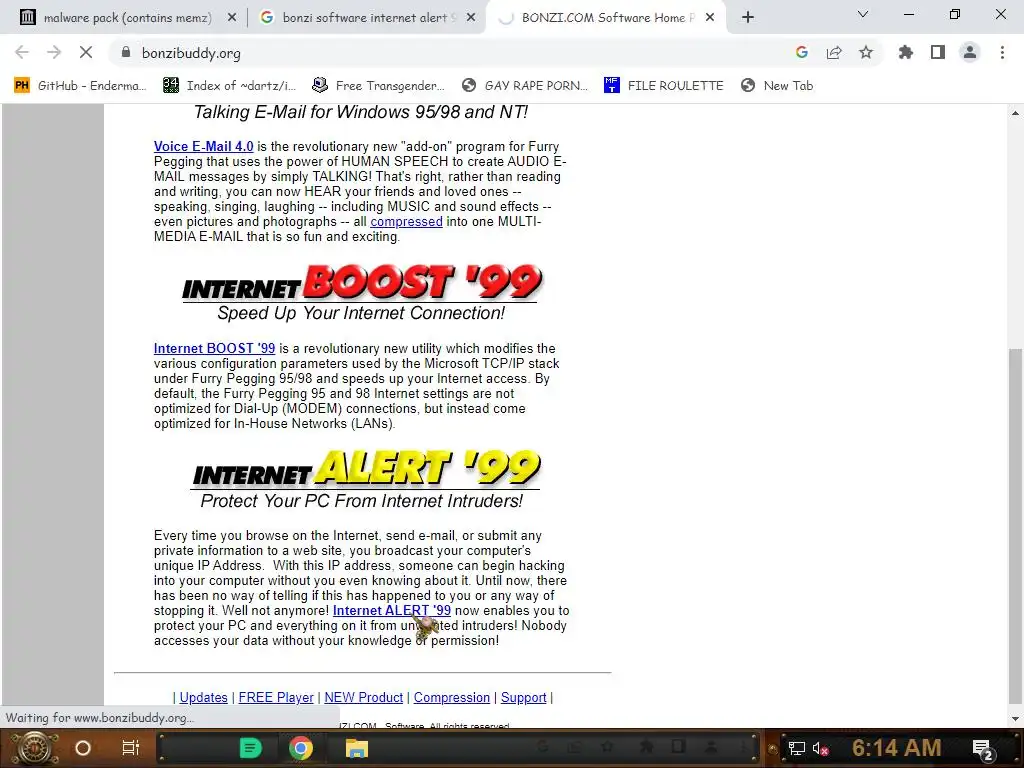Open Chrome three-dot menu

pos(1002,52)
